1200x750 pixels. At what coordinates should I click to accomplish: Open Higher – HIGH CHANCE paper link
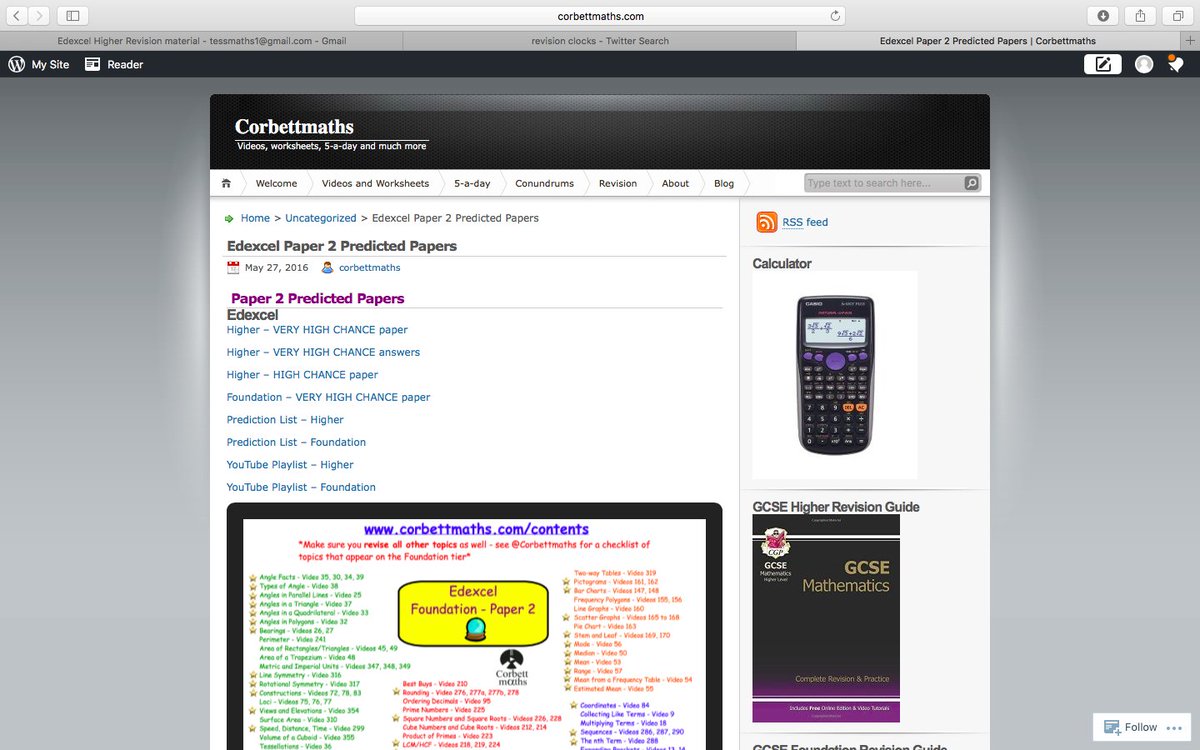pos(302,375)
